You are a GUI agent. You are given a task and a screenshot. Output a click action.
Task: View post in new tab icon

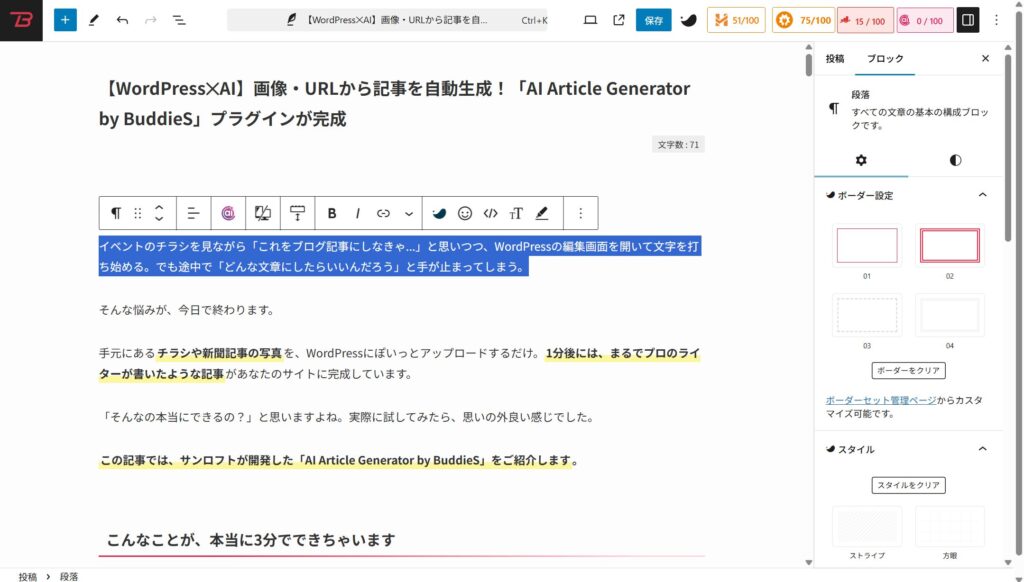tap(618, 20)
